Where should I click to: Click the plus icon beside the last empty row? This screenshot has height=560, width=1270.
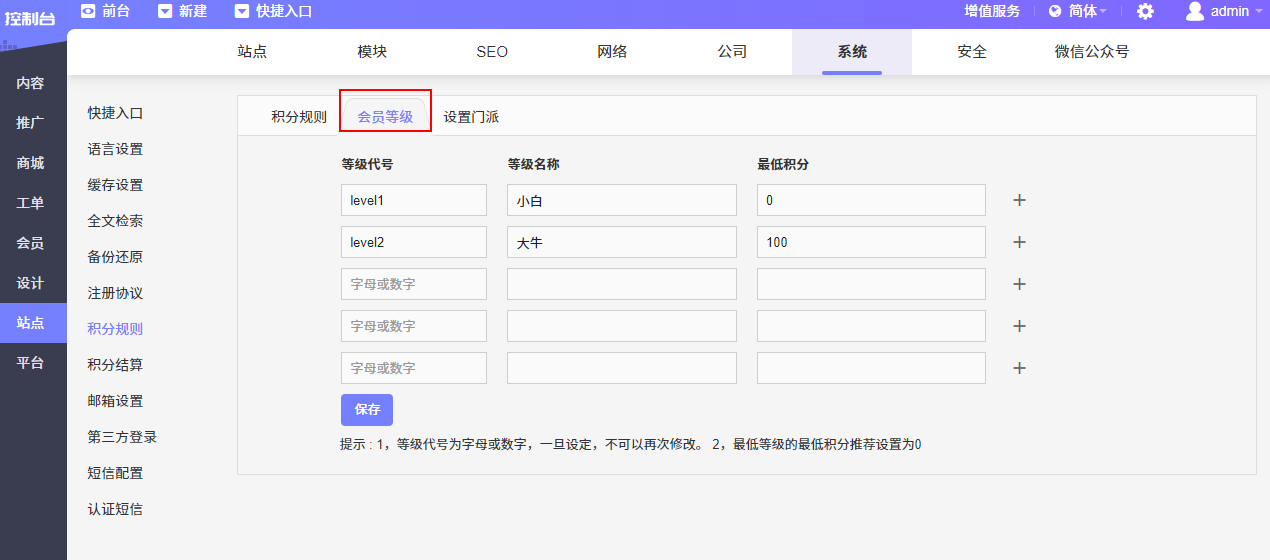point(1019,368)
